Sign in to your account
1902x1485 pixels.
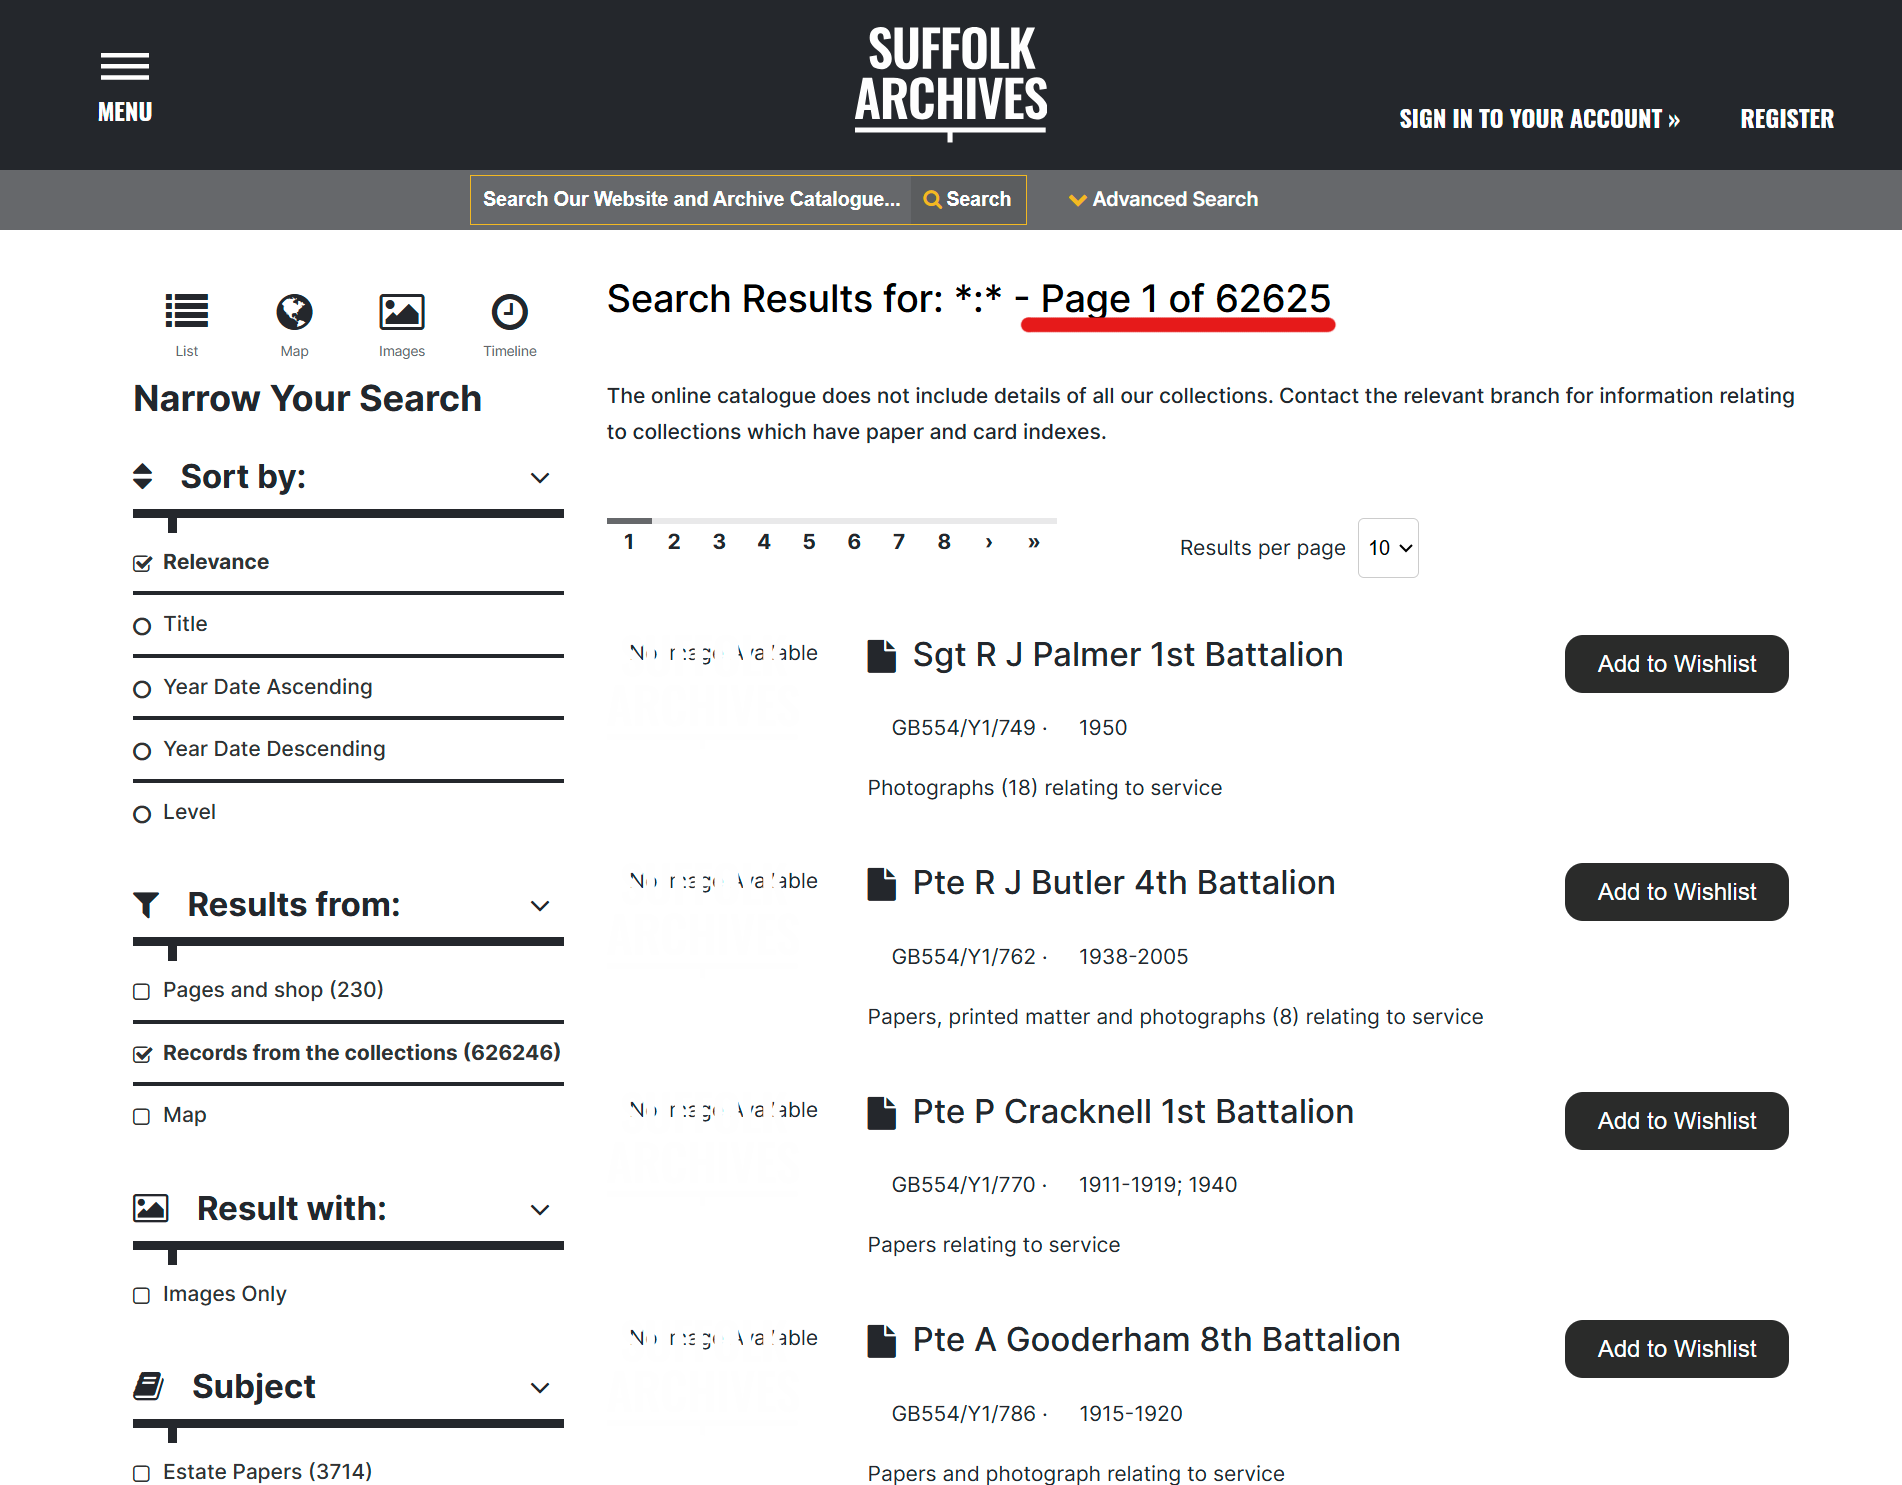pyautogui.click(x=1540, y=118)
